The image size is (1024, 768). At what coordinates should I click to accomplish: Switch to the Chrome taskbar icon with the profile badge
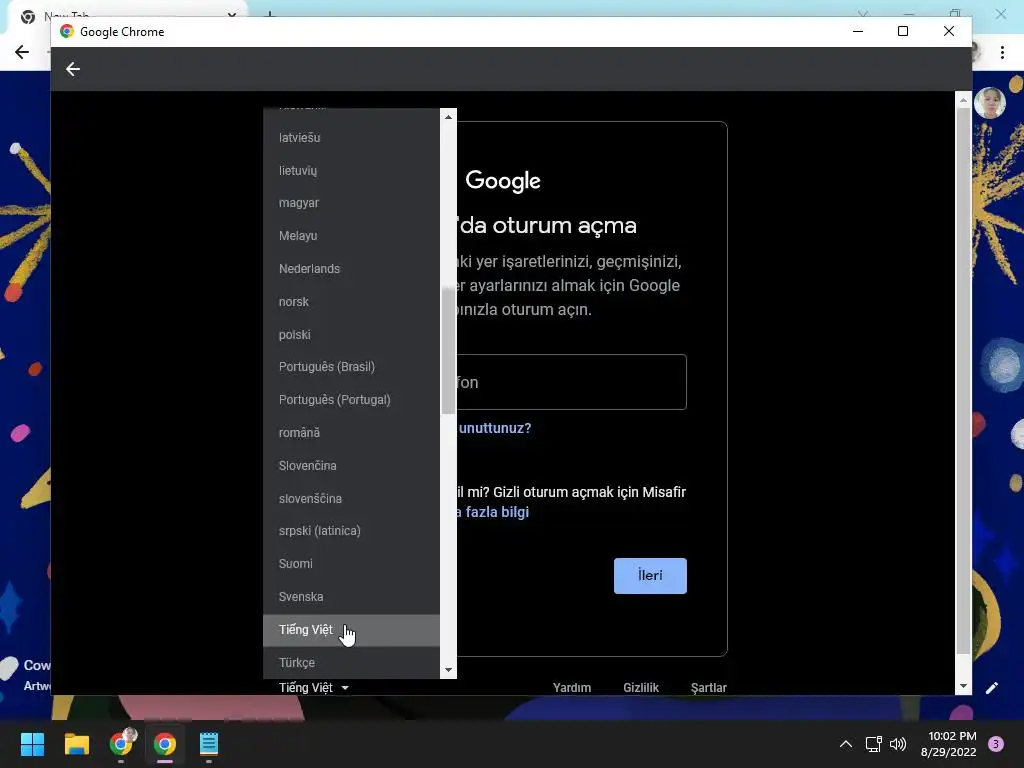click(121, 744)
